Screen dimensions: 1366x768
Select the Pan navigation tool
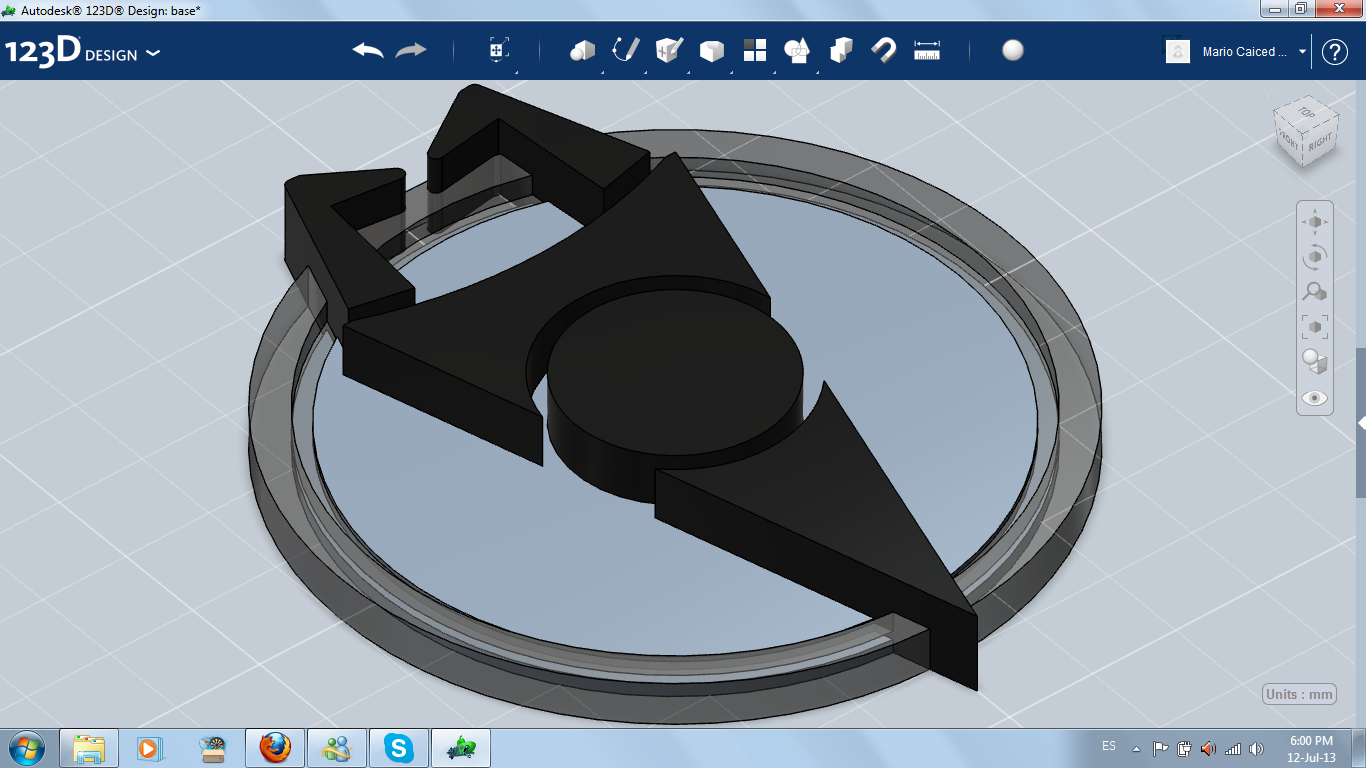click(x=1315, y=221)
